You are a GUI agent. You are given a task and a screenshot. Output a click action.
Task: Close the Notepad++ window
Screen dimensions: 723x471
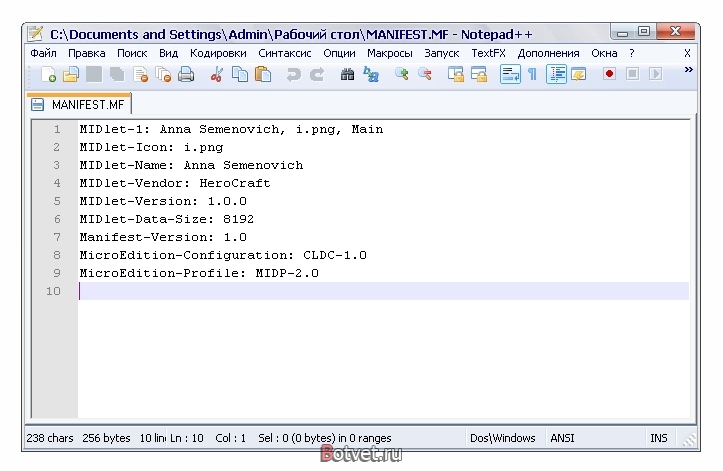pos(676,31)
